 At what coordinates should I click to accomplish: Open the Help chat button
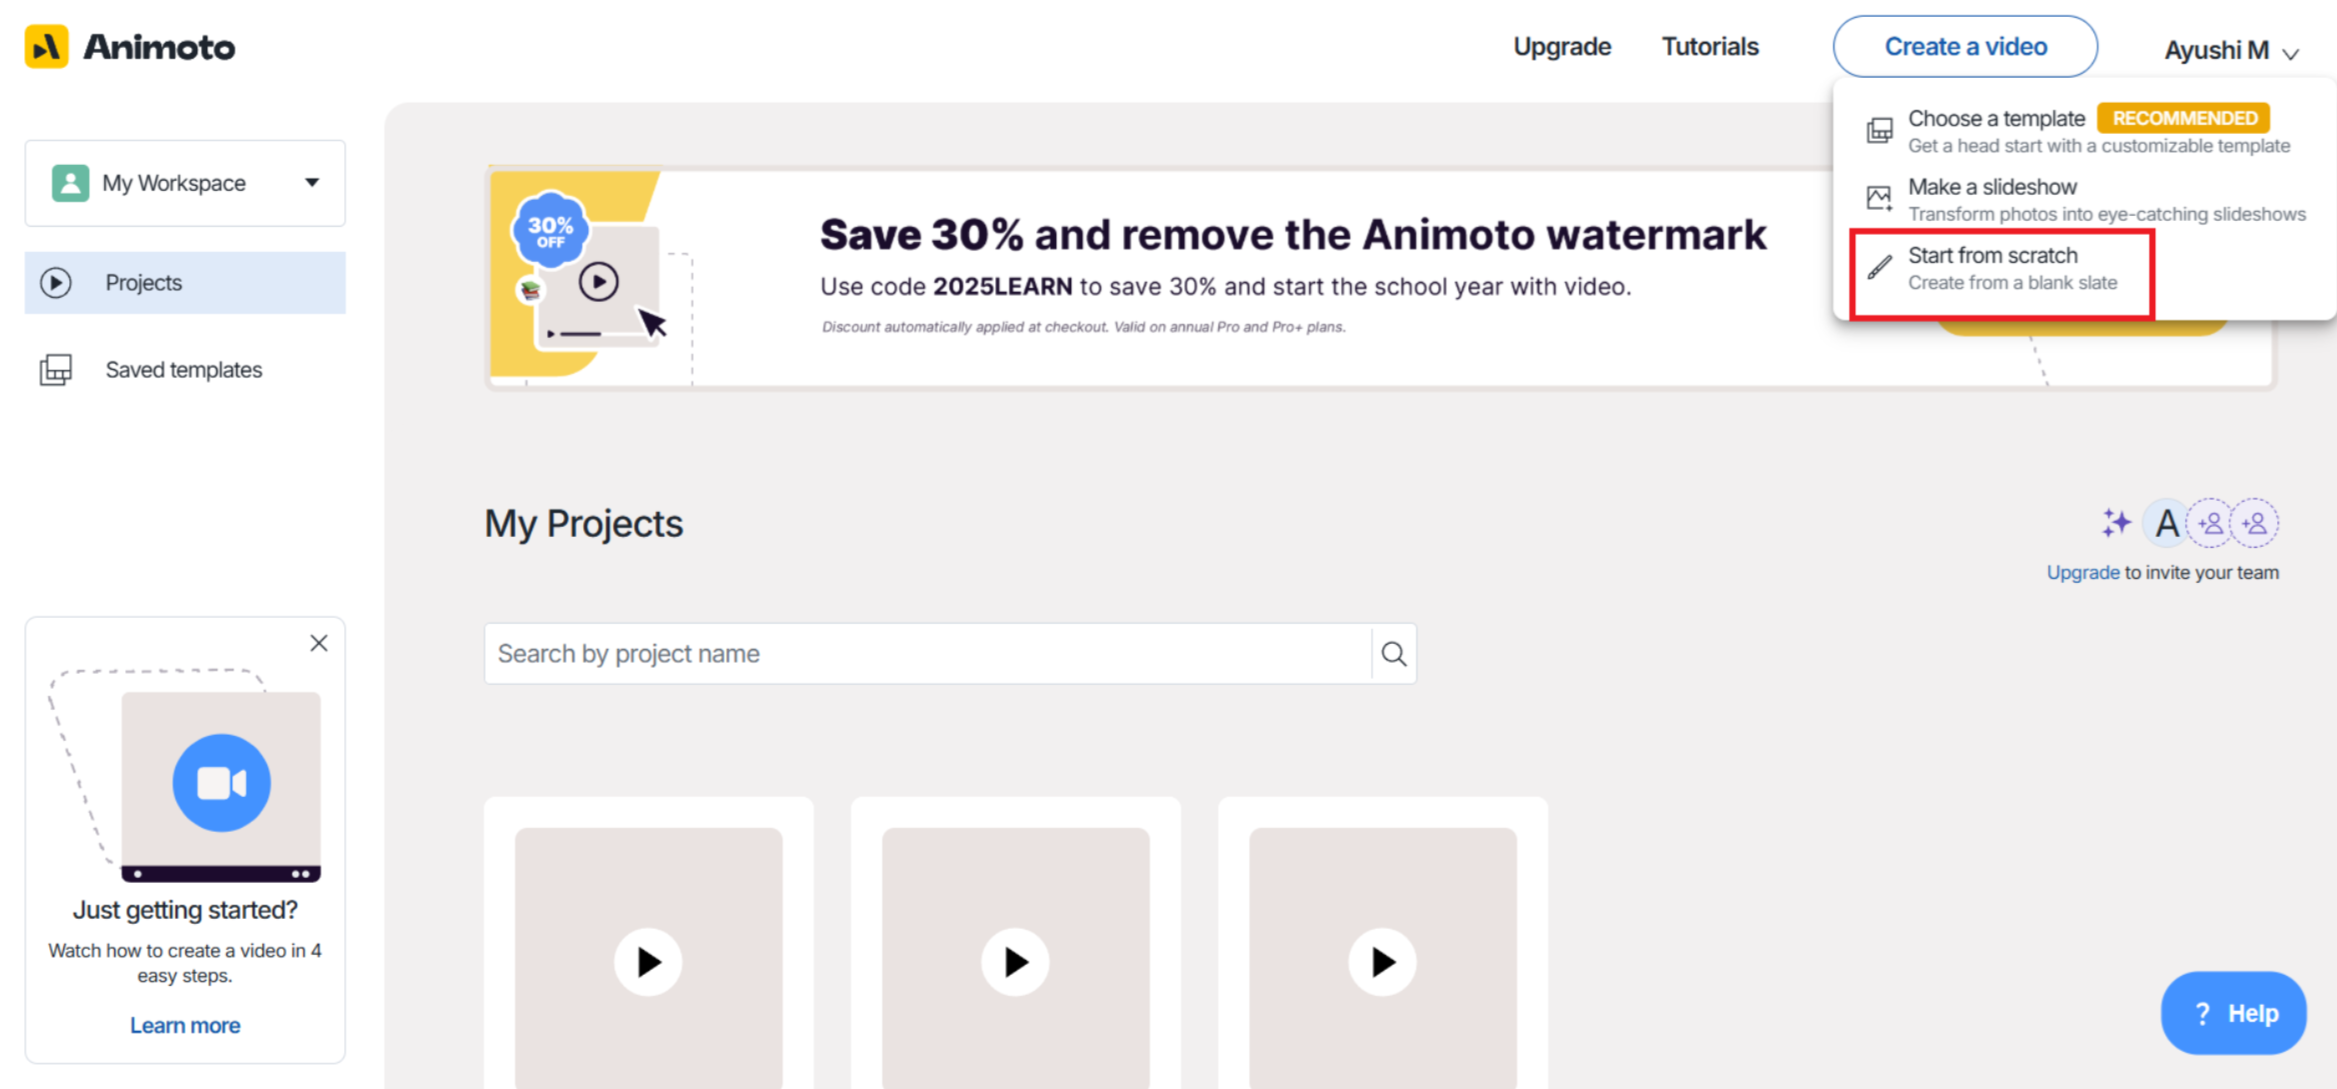click(x=2233, y=1013)
